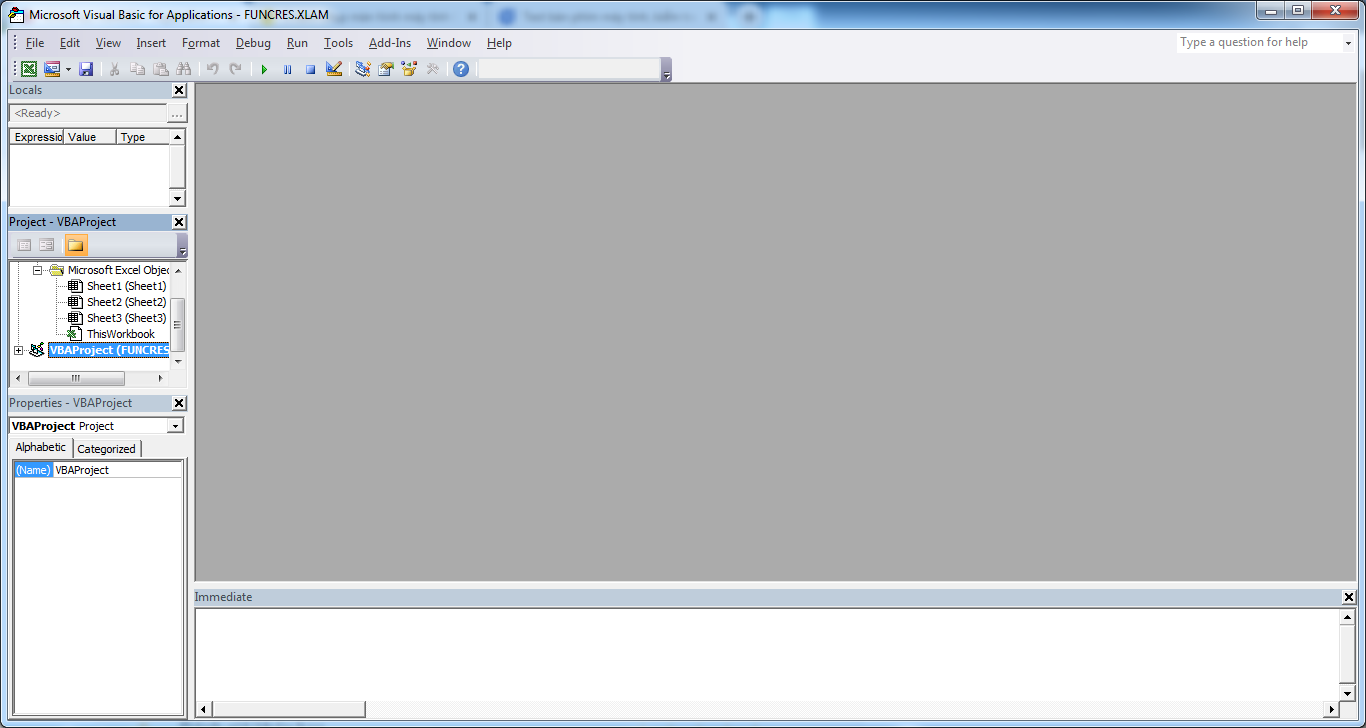Click the Copy toolbar icon
1366x728 pixels.
138,69
